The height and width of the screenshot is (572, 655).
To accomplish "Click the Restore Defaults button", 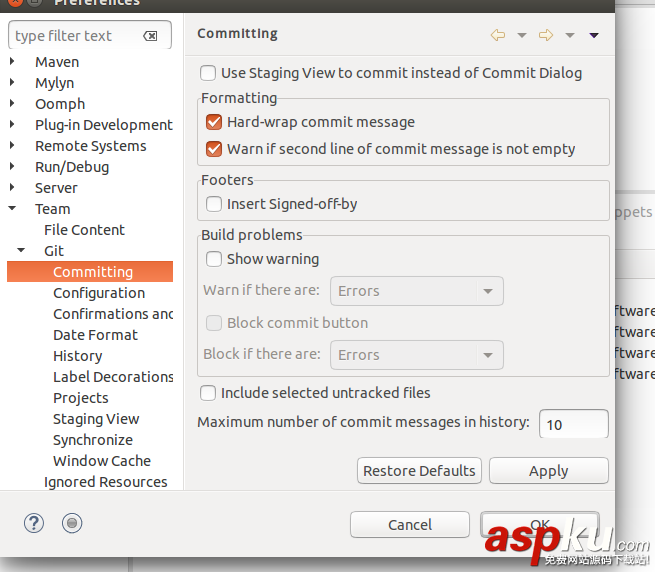I will click(x=419, y=471).
